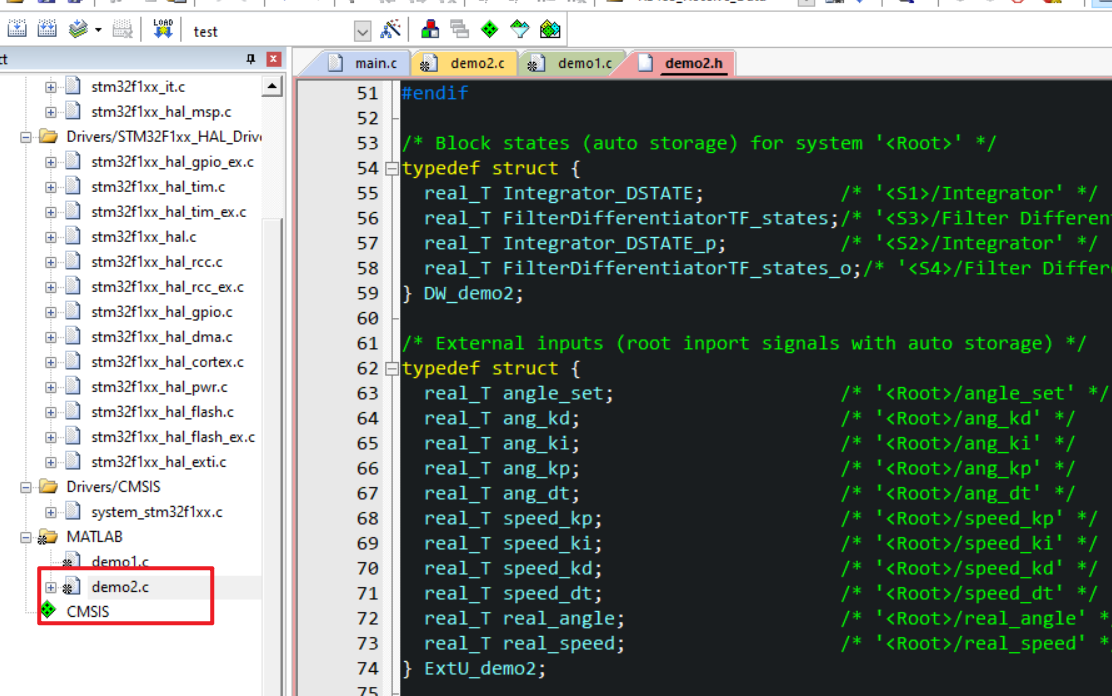The height and width of the screenshot is (696, 1112).
Task: Fold the ExtU_demo2 struct at line 62
Action: [x=391, y=369]
